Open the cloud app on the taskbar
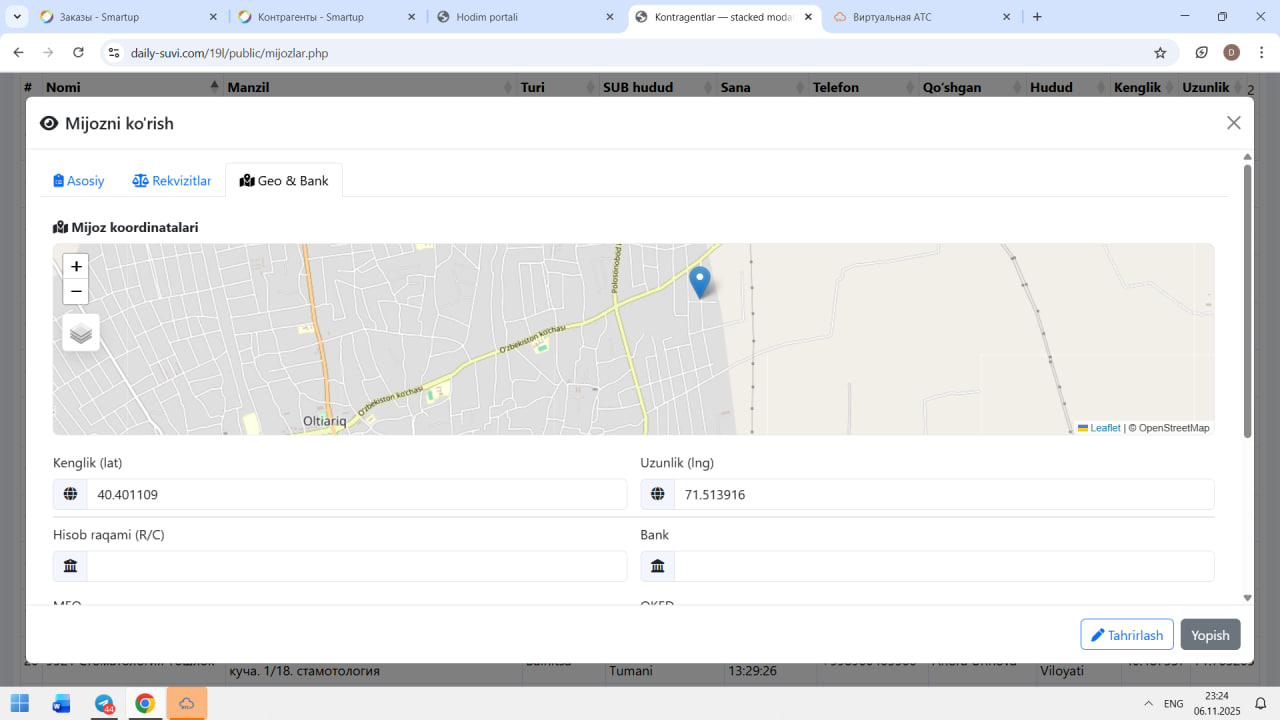Image resolution: width=1280 pixels, height=720 pixels. 187,703
